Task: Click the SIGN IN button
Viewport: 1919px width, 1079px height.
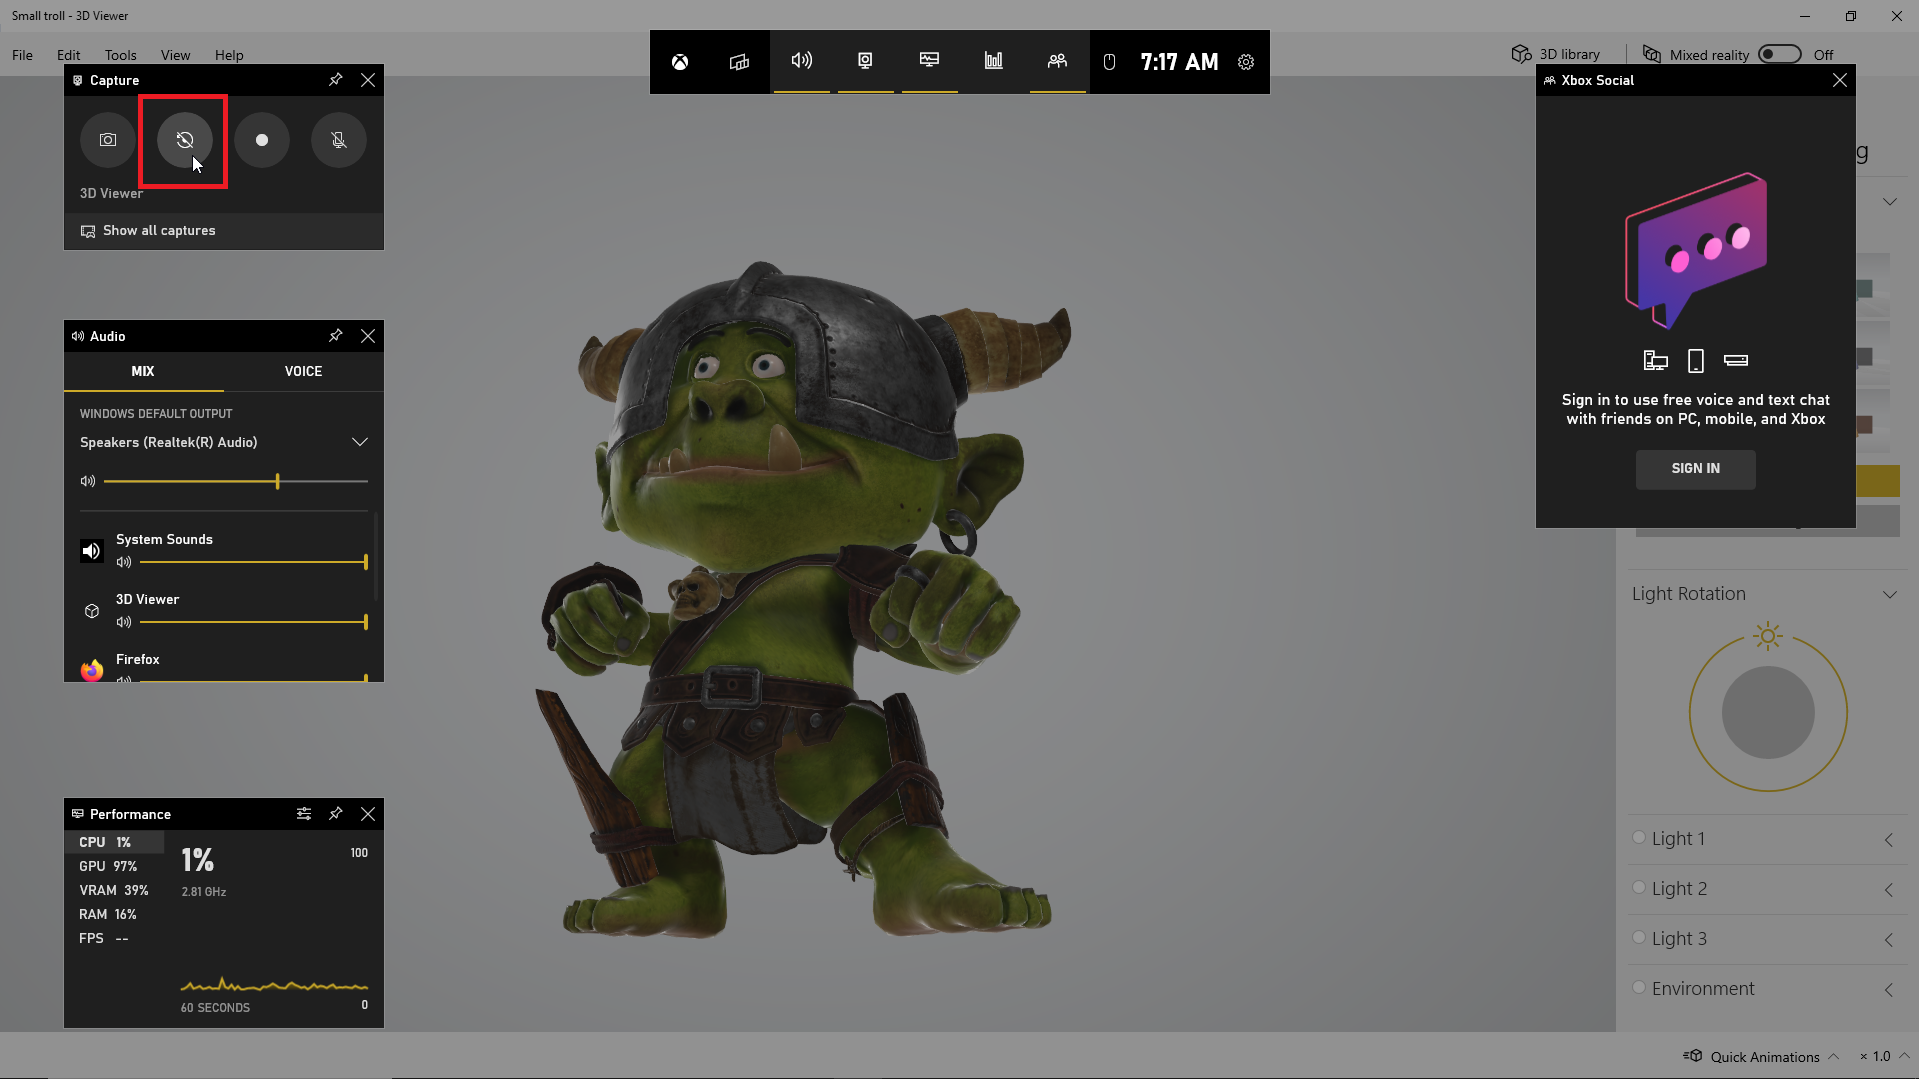Action: coord(1696,469)
